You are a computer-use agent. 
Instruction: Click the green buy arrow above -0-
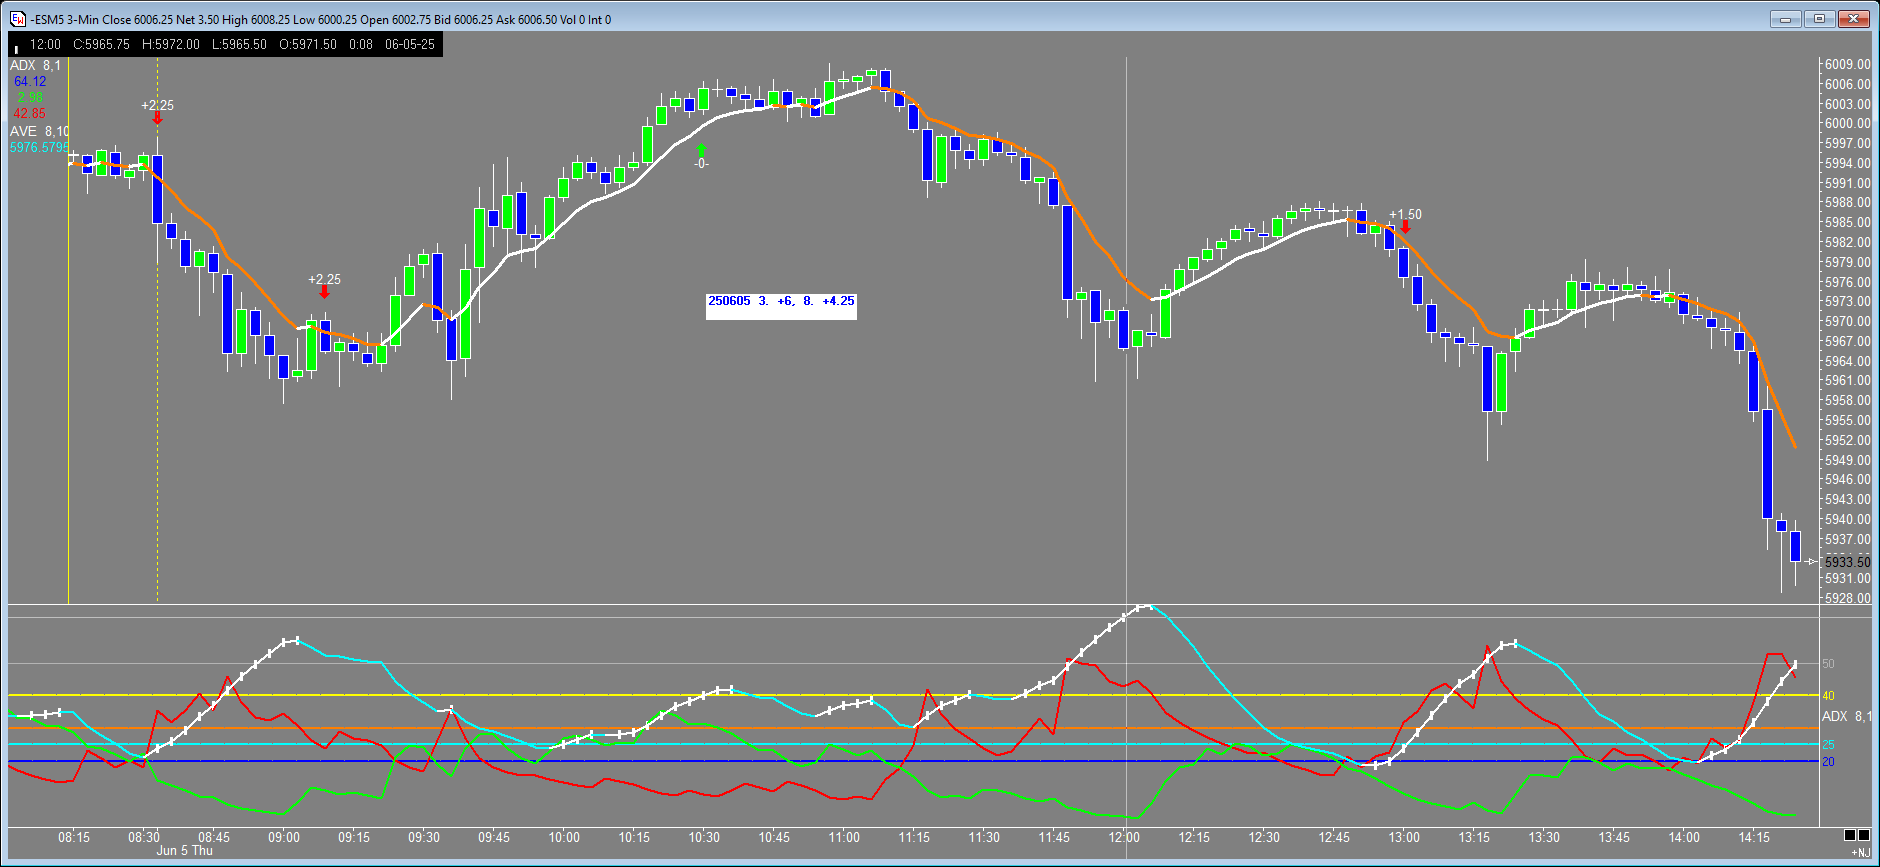[701, 150]
